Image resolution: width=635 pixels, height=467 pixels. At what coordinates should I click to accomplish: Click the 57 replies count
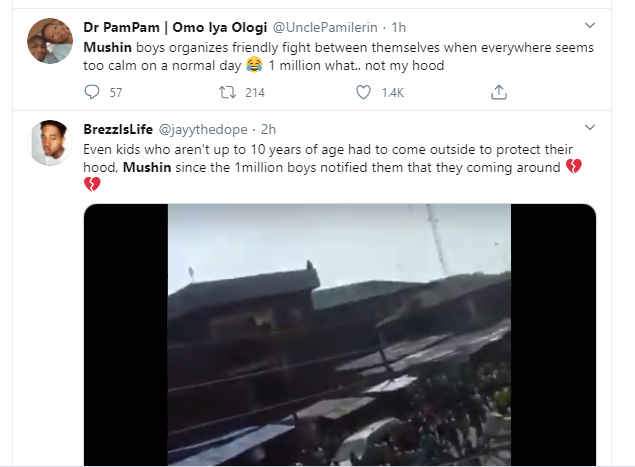pos(116,92)
